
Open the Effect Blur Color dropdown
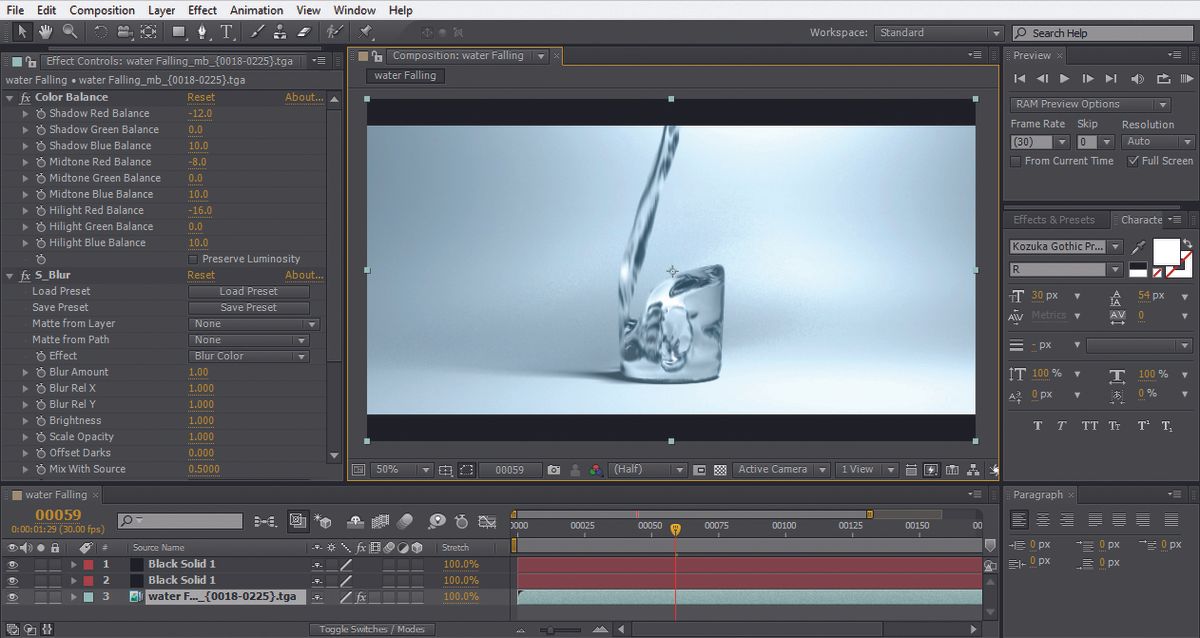pyautogui.click(x=249, y=356)
